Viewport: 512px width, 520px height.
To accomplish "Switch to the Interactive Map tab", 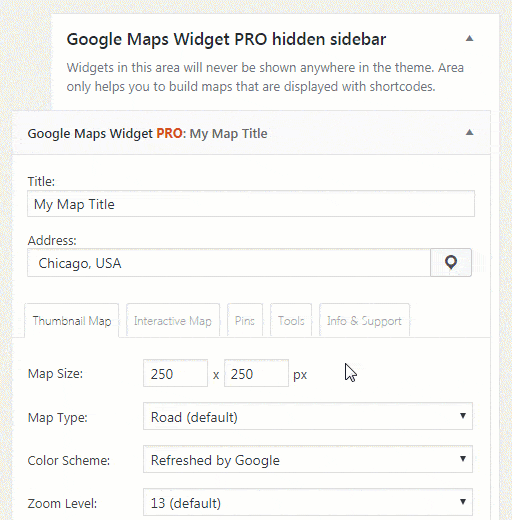I will click(x=173, y=321).
